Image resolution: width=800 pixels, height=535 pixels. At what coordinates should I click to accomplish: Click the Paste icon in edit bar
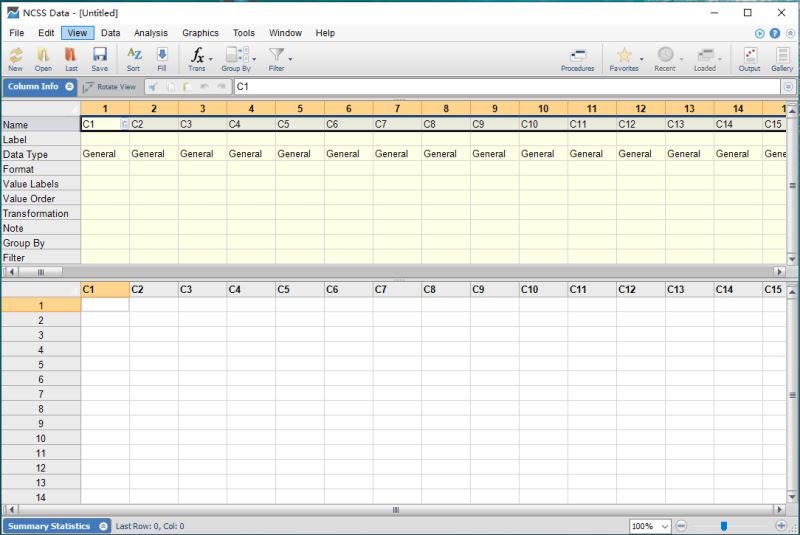(x=187, y=87)
